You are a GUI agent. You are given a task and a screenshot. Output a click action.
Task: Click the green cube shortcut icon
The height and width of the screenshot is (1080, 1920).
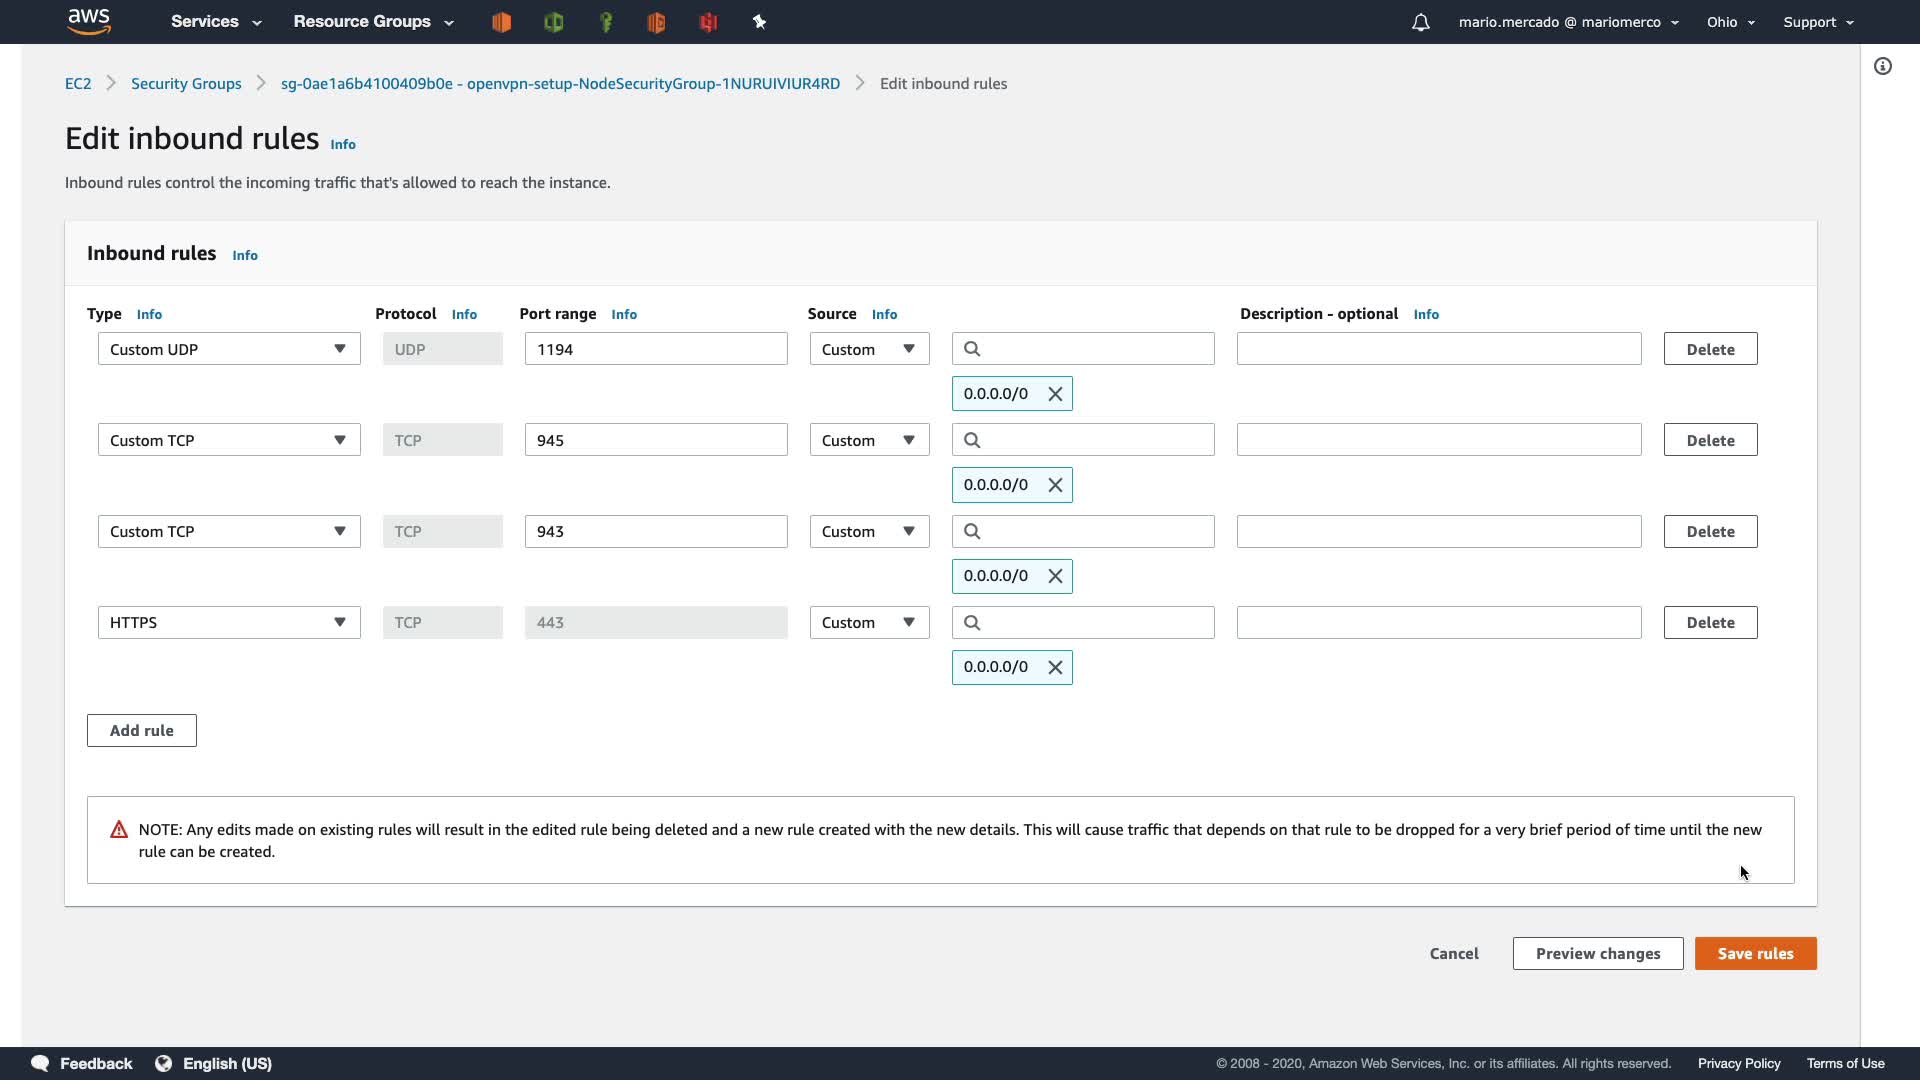click(x=554, y=22)
